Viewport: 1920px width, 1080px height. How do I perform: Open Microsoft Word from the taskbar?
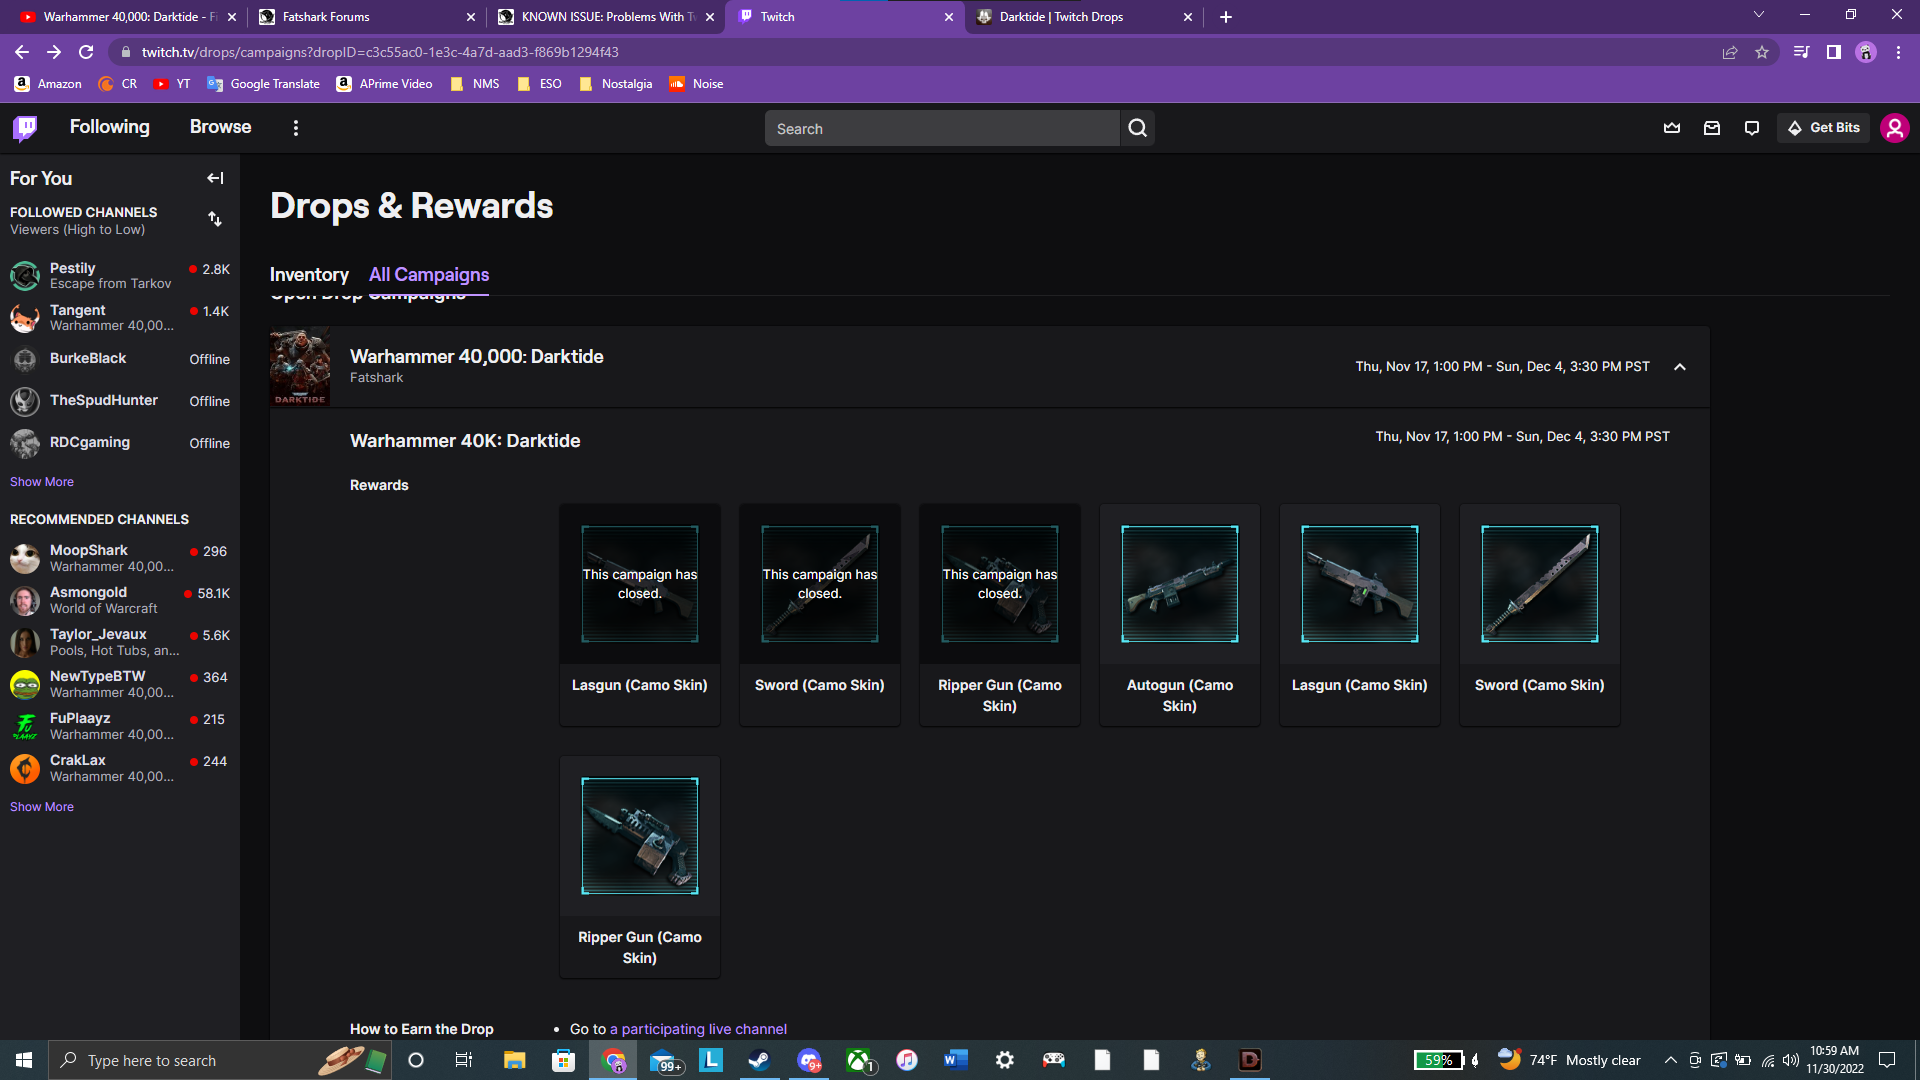[x=956, y=1060]
